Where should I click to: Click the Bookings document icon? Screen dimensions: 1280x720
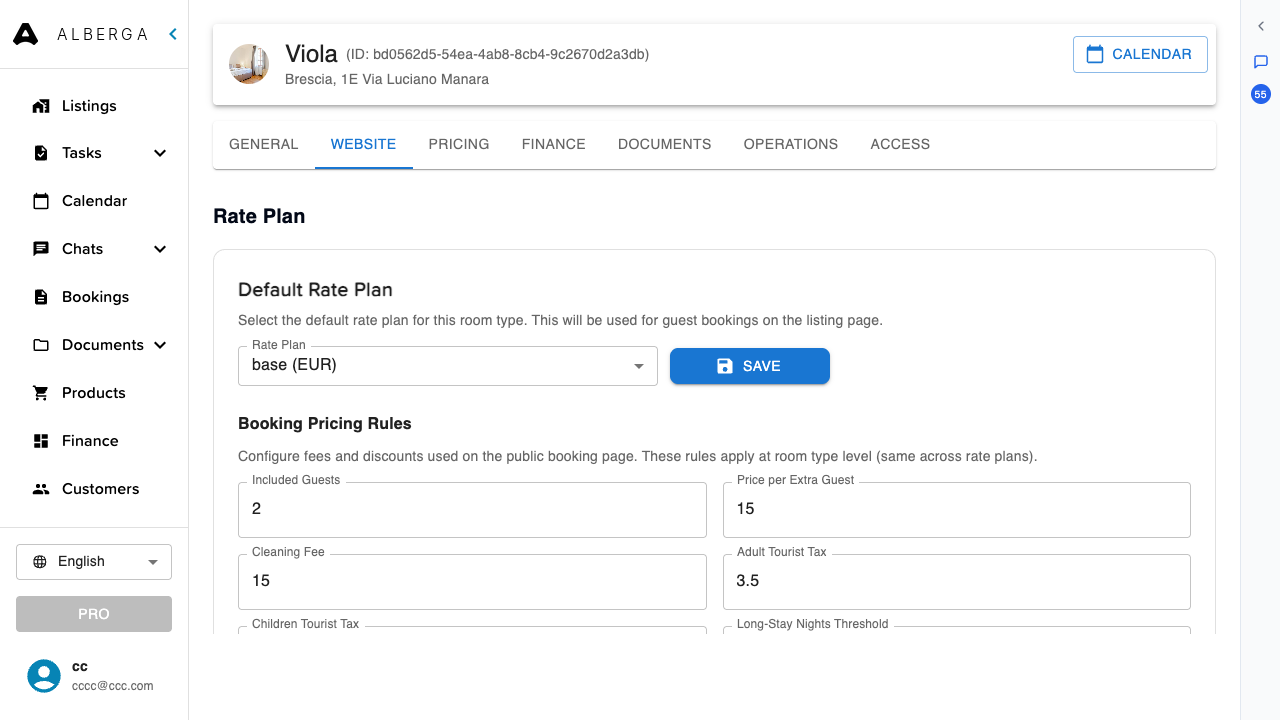pos(41,297)
